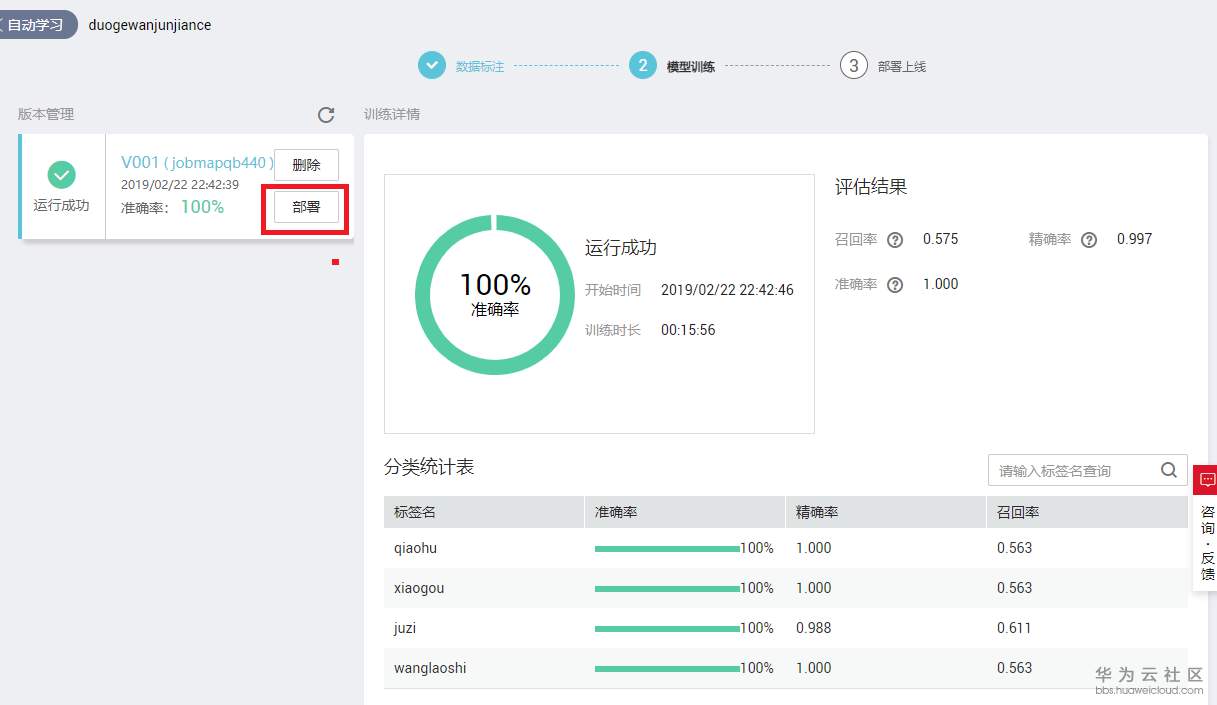Click the 训练详情 section label
1217x705 pixels.
(392, 114)
